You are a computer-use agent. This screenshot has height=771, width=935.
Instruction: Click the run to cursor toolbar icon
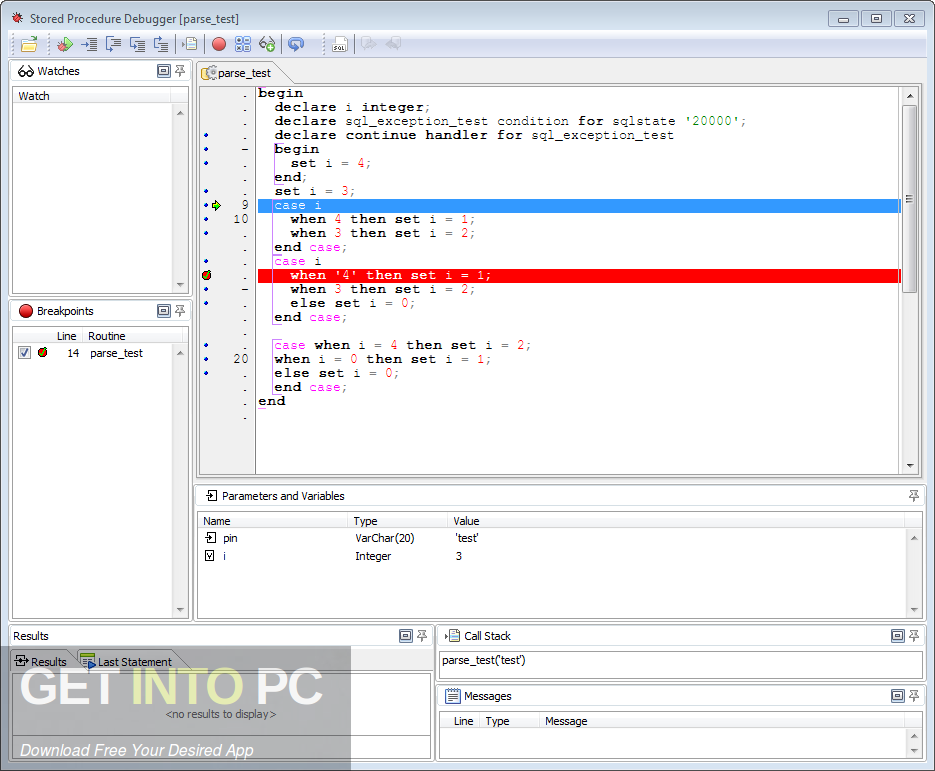pyautogui.click(x=89, y=44)
